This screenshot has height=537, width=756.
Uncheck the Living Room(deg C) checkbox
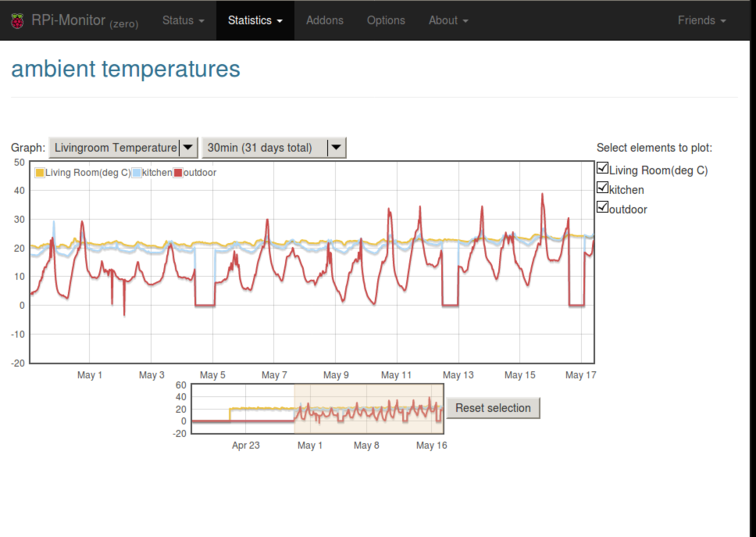pos(602,168)
